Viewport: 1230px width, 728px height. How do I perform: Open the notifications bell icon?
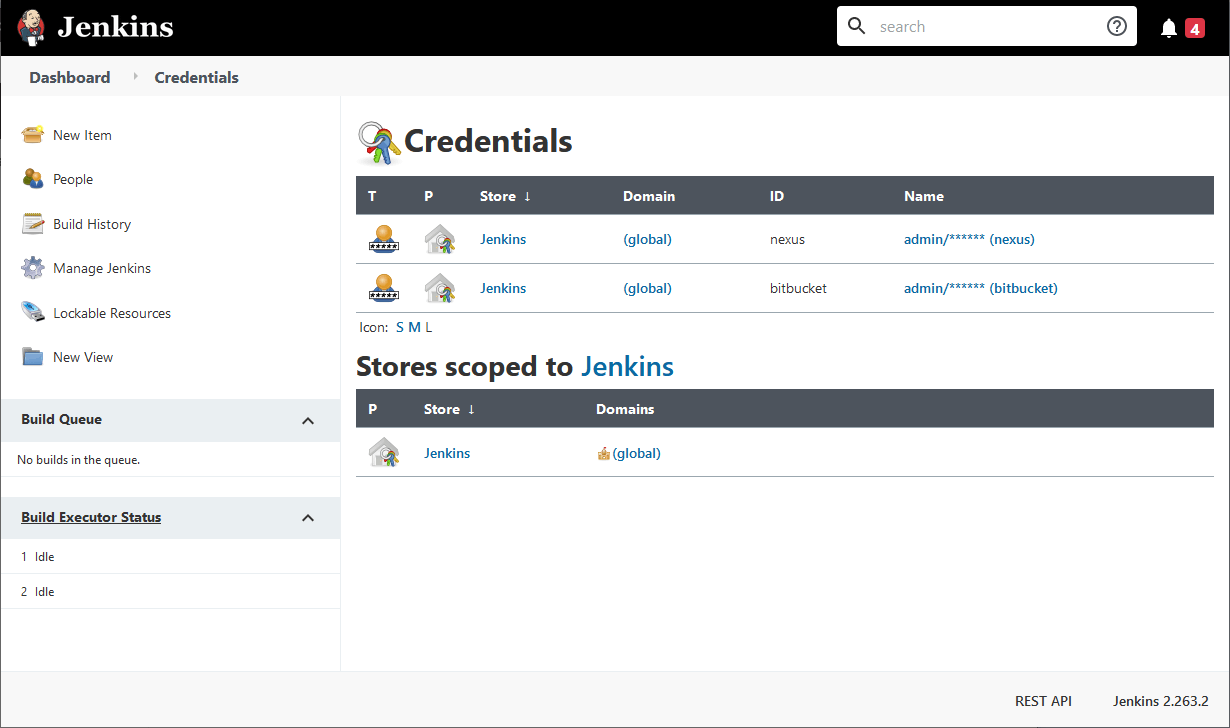[1169, 28]
